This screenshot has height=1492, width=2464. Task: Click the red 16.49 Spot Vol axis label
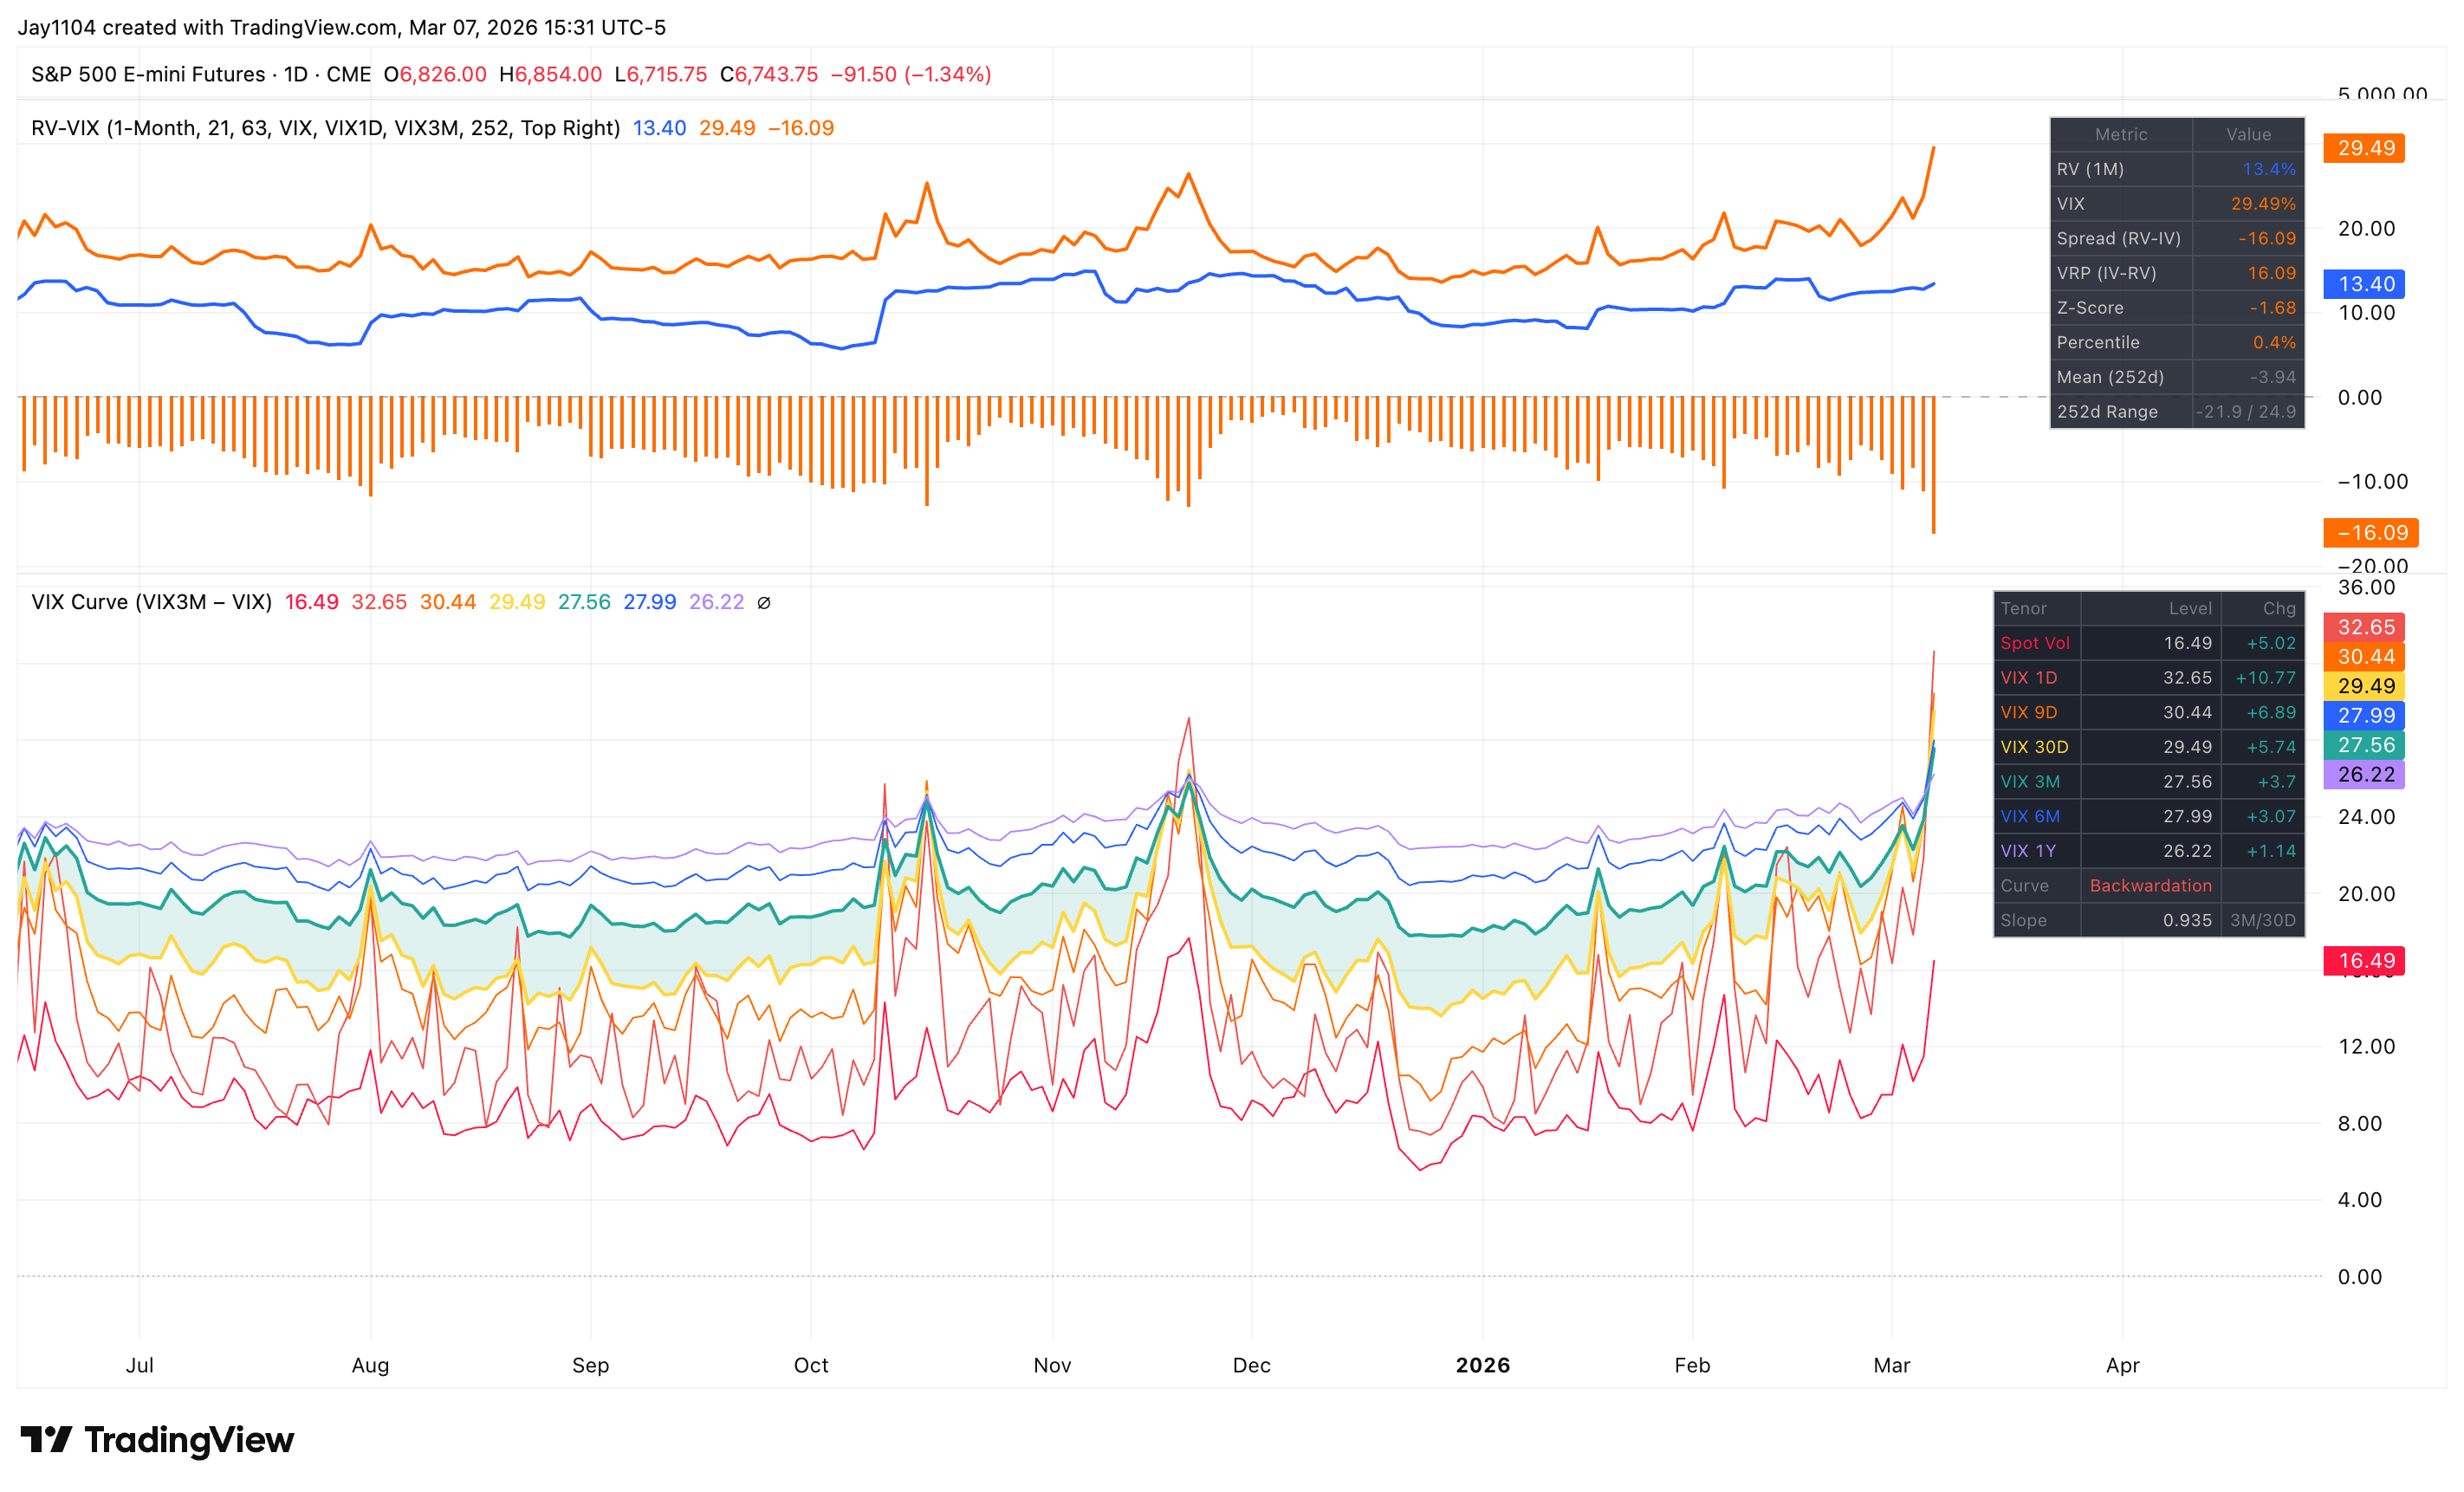click(x=2364, y=961)
